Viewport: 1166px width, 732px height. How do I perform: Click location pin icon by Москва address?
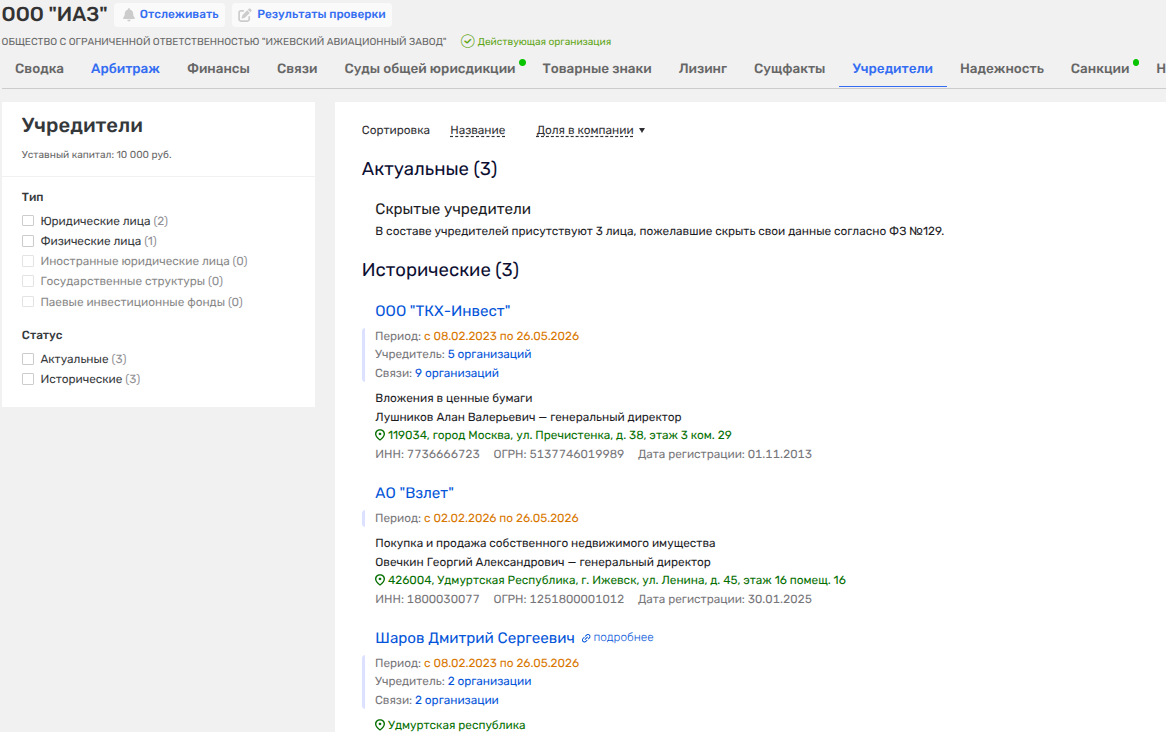(x=380, y=435)
